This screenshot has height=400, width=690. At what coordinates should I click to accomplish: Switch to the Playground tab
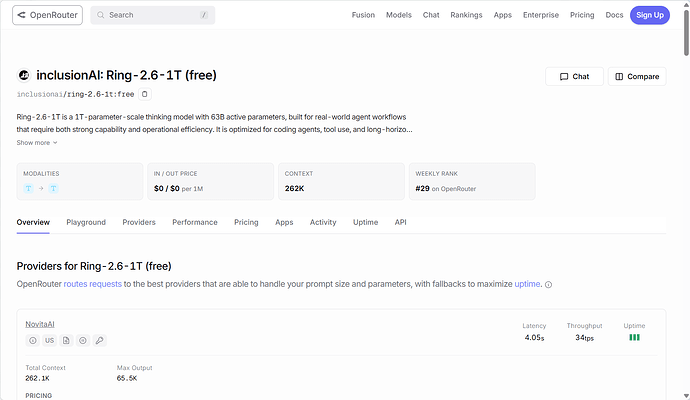point(86,222)
